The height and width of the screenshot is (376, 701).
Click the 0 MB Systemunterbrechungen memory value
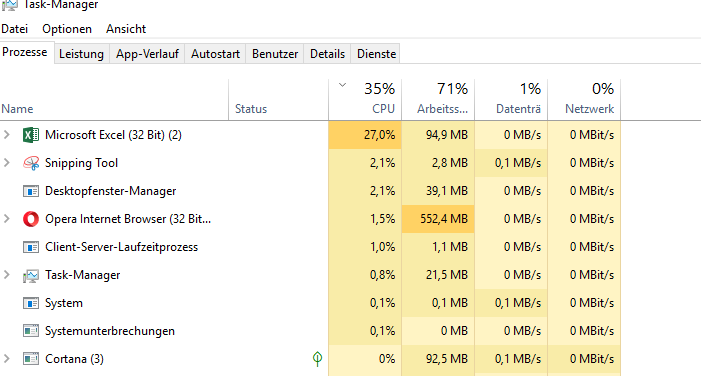click(x=454, y=331)
